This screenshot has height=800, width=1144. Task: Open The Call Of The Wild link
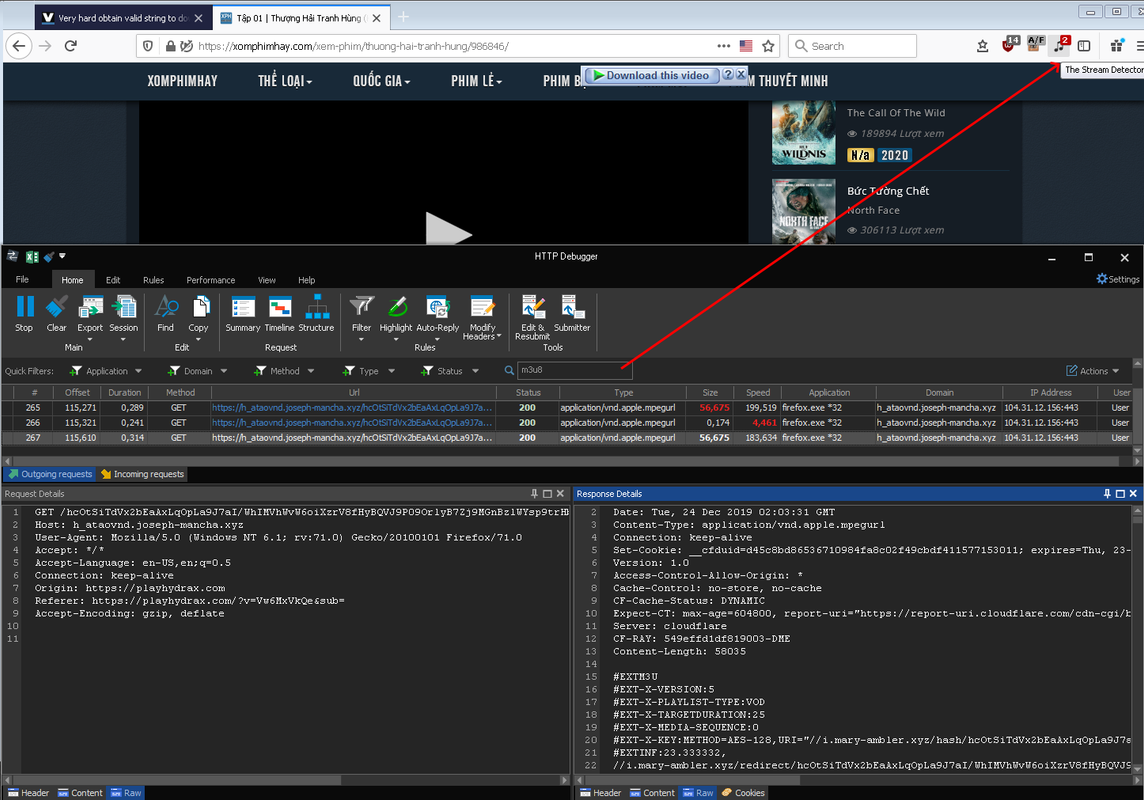click(896, 113)
